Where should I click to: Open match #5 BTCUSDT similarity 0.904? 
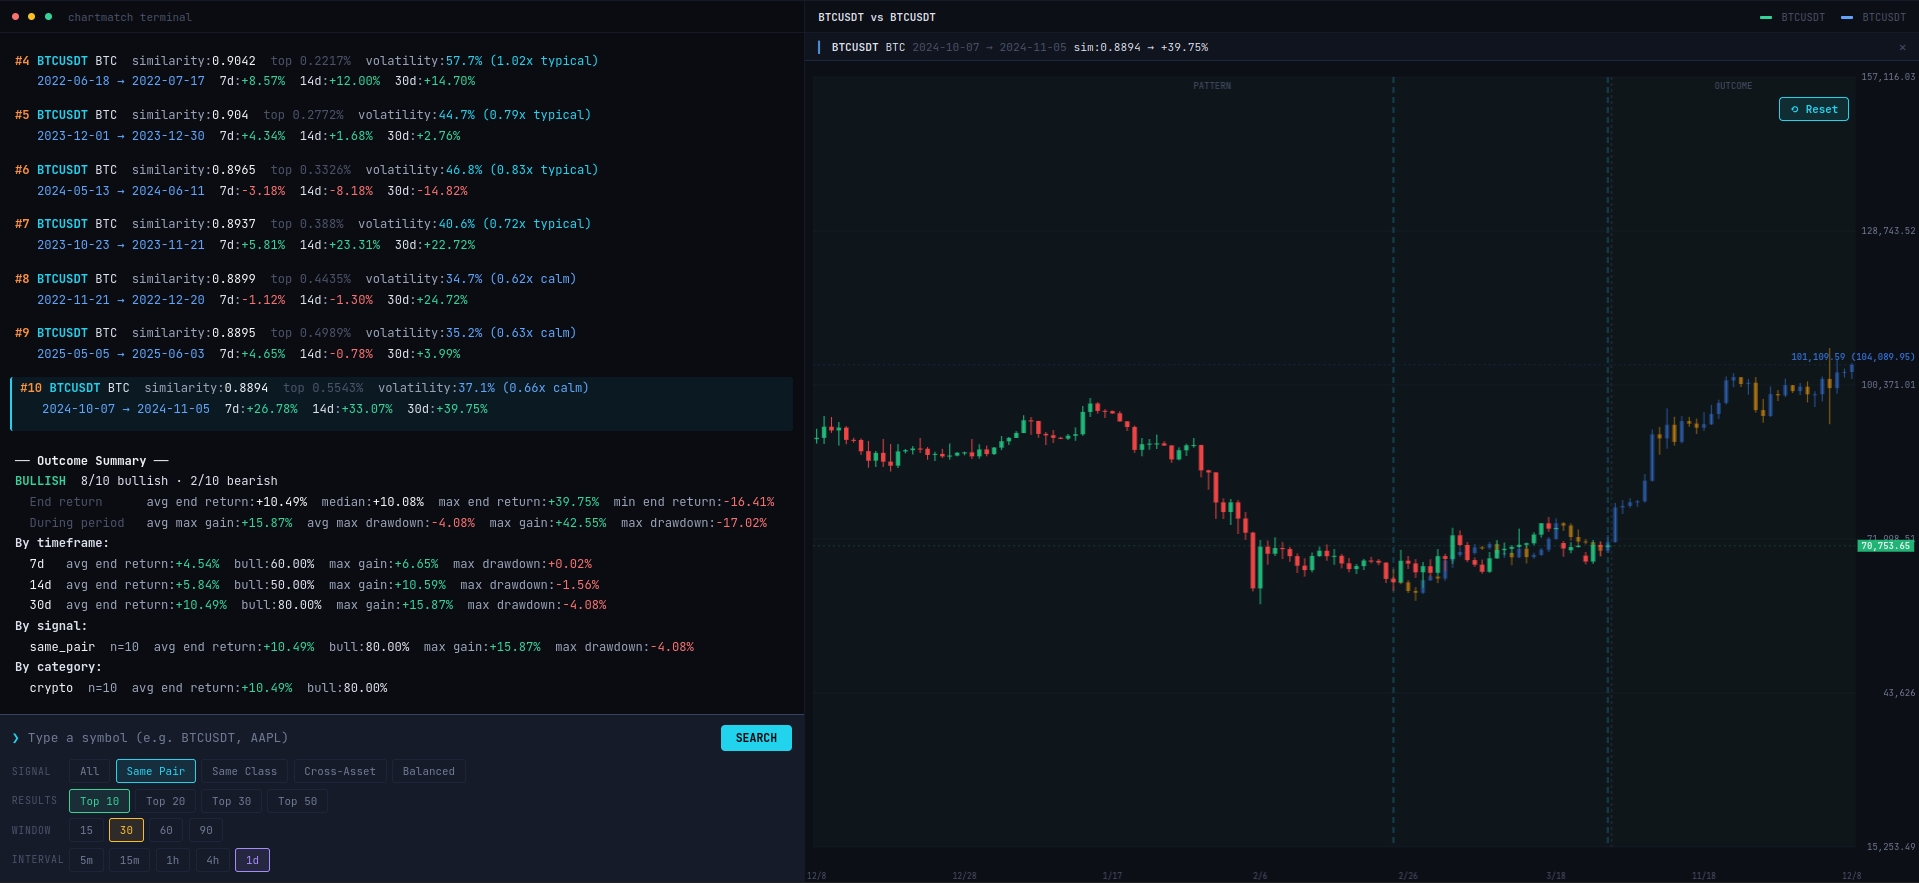point(401,125)
